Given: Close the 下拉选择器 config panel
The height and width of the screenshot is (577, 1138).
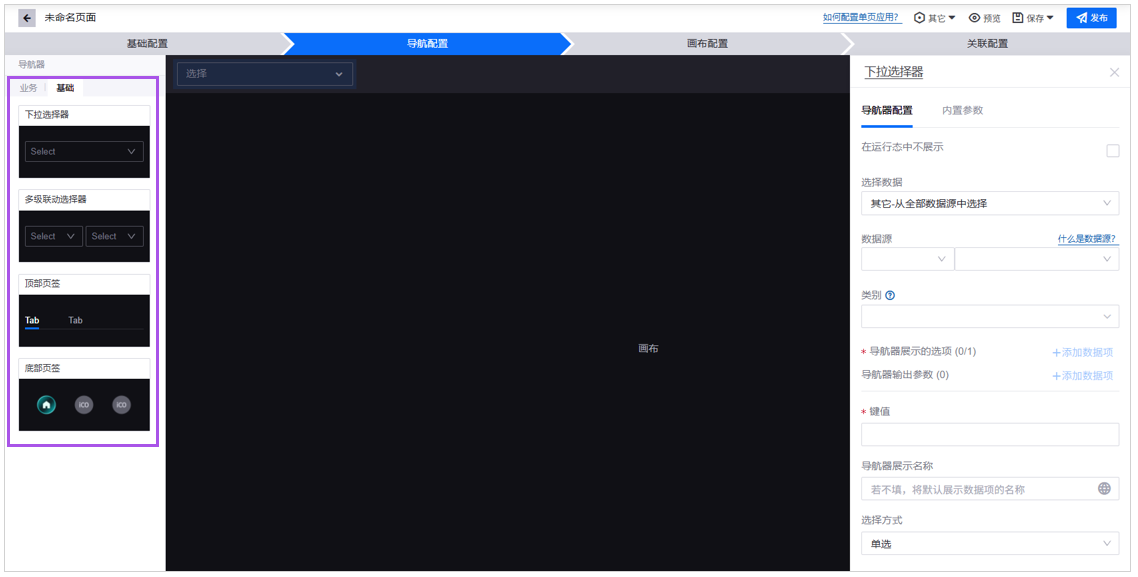Looking at the screenshot, I should [1114, 73].
